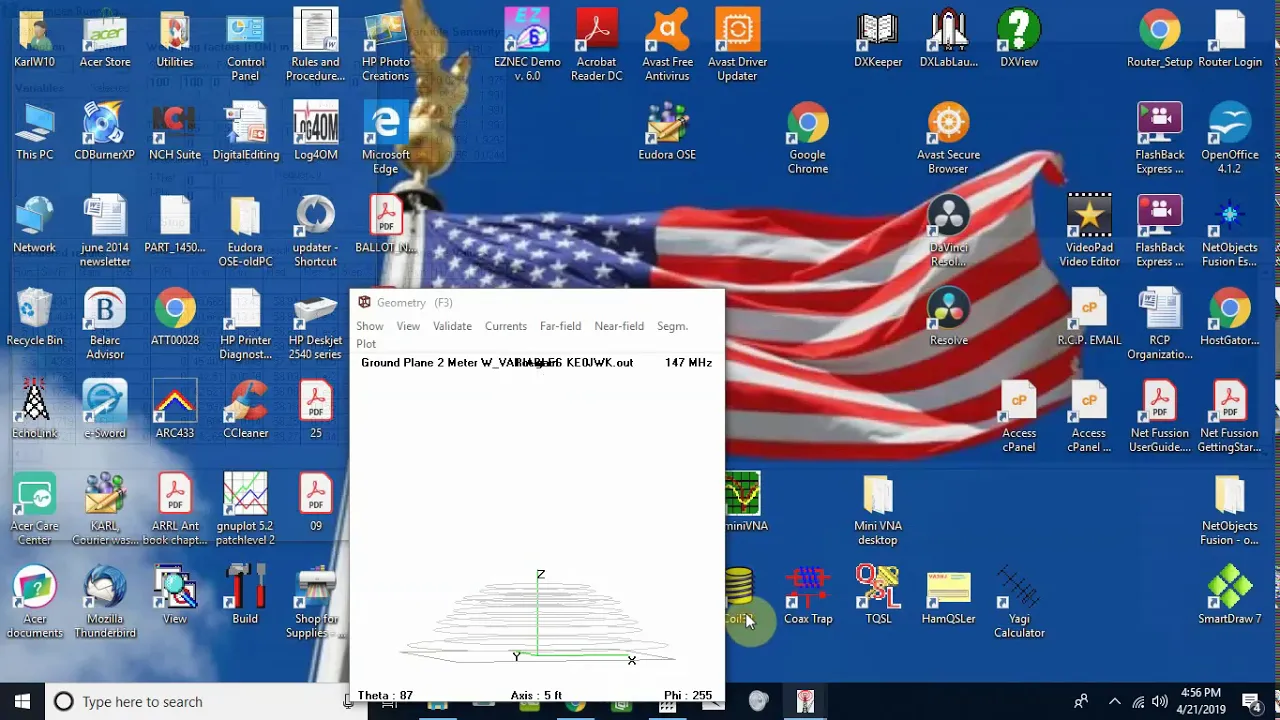The height and width of the screenshot is (720, 1280).
Task: Open the Plot menu in Geometry window
Action: point(366,344)
